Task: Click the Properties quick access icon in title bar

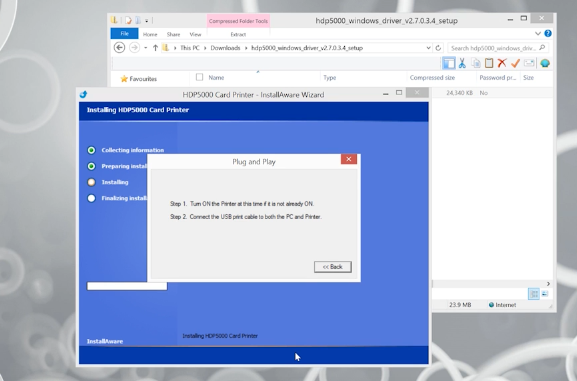Action: pos(128,20)
